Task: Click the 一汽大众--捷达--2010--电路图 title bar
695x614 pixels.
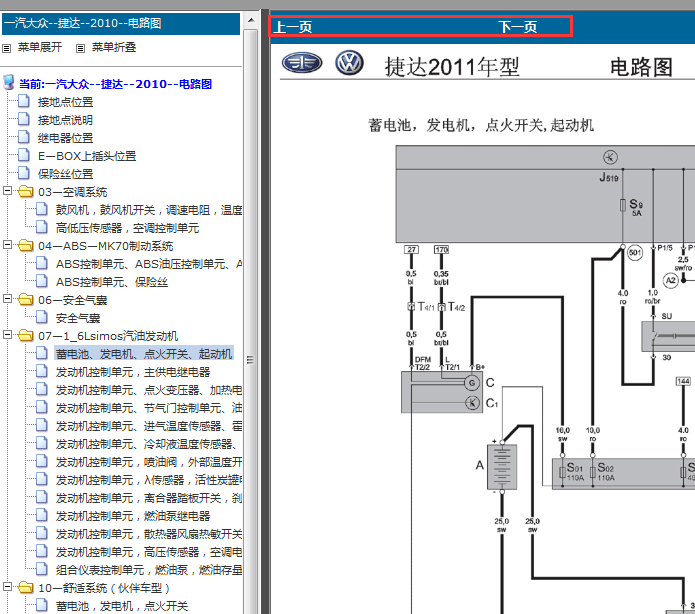Action: coord(121,23)
